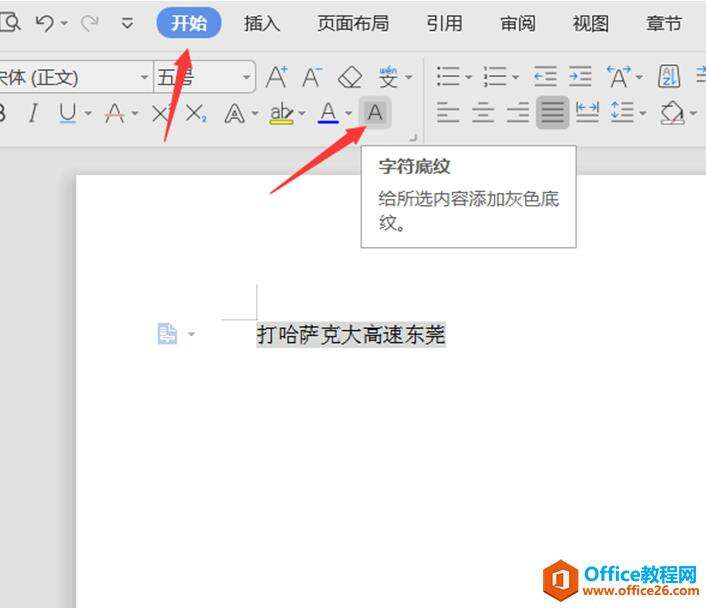
Task: Apply numbered list
Action: pos(495,77)
